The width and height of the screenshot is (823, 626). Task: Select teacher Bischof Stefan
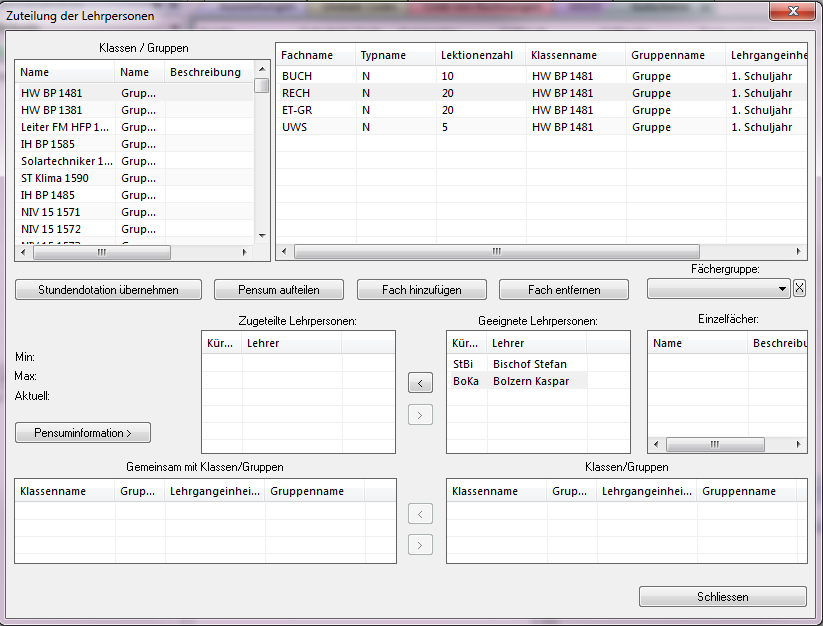point(529,364)
